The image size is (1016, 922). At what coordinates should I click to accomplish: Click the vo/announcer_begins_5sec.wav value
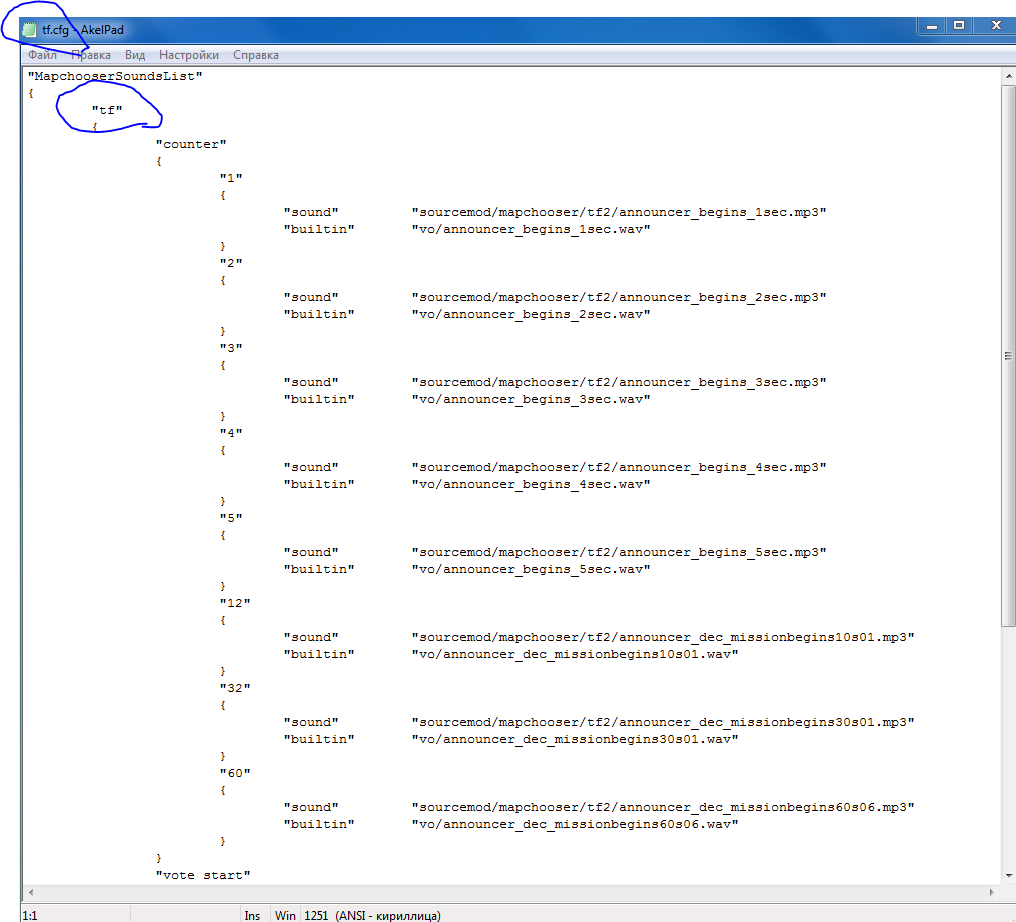pyautogui.click(x=531, y=569)
